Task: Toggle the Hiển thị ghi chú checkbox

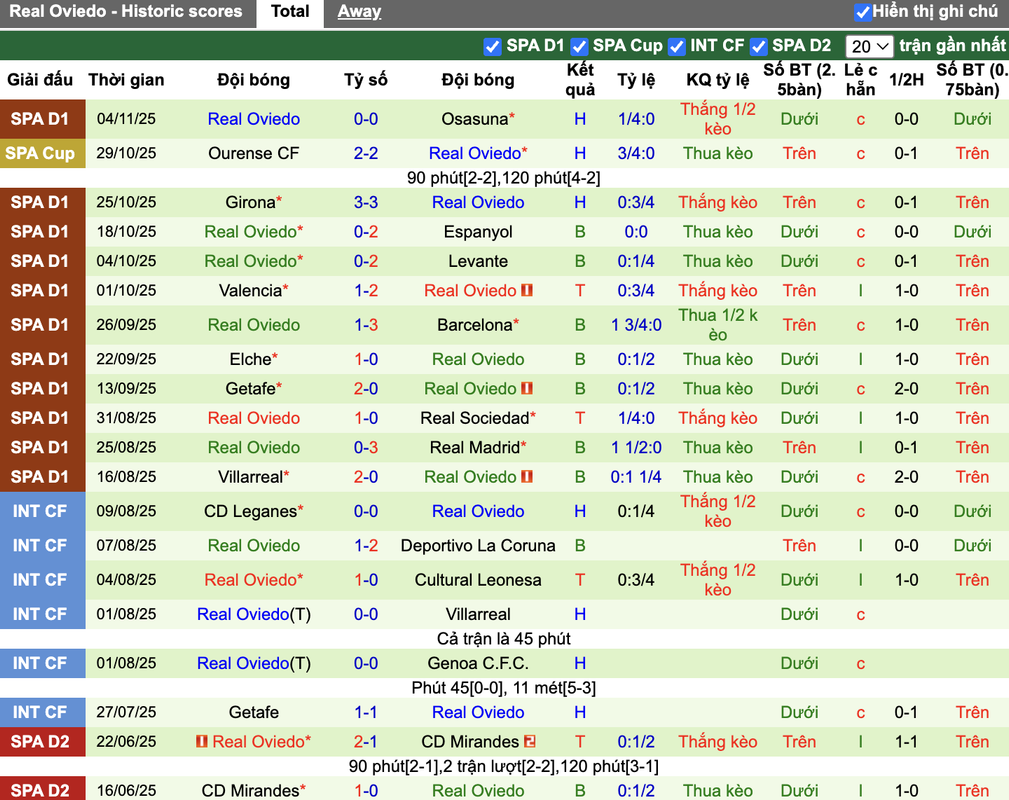Action: (862, 12)
